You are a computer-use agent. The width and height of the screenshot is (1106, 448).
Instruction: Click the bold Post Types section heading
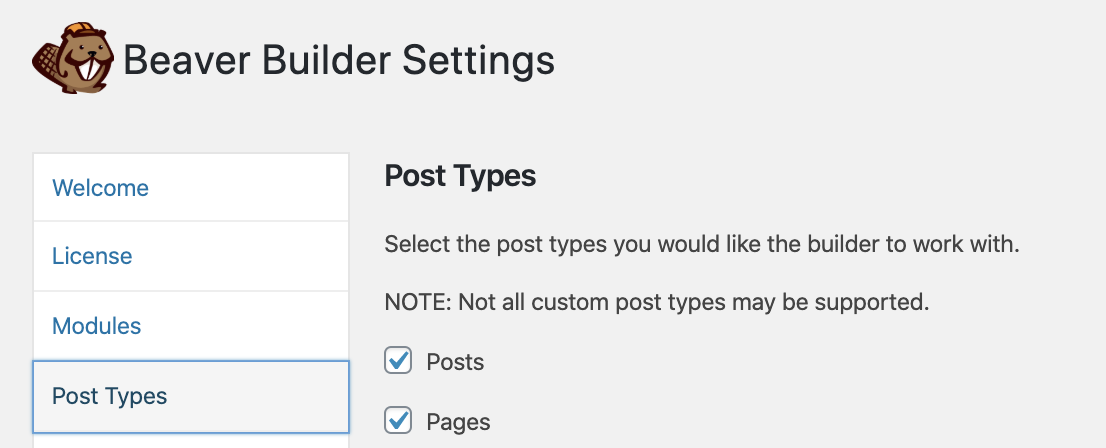[460, 176]
